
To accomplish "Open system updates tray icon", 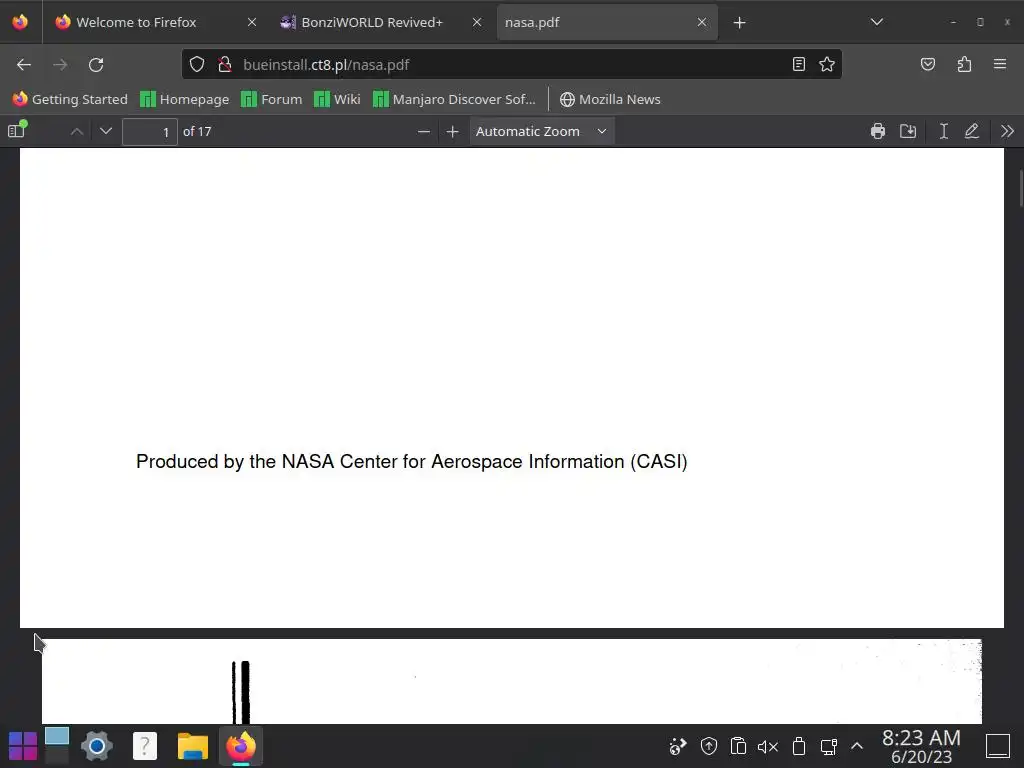I will tap(709, 746).
